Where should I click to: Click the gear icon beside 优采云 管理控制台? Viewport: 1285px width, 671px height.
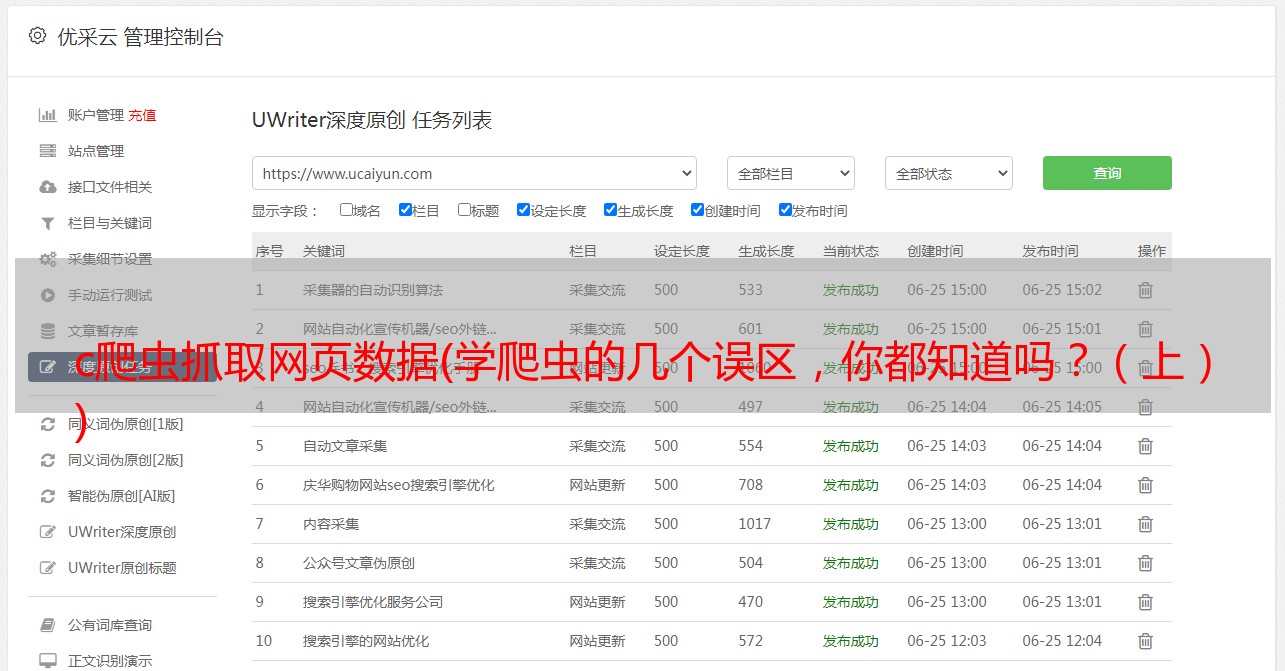tap(37, 36)
